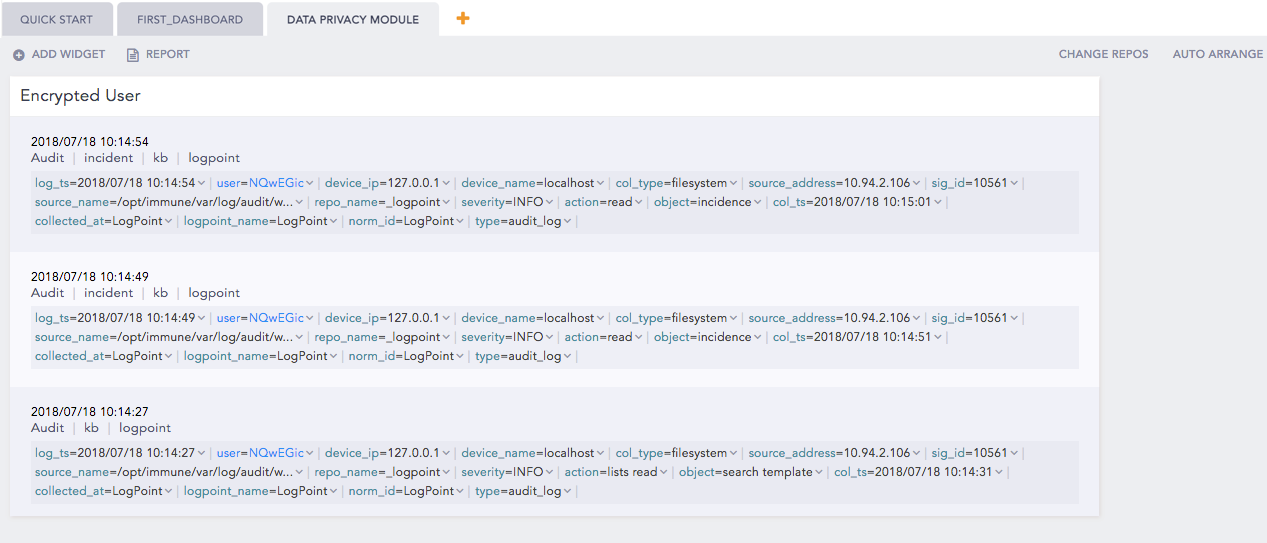Switch to the Quick Start tab
1267x543 pixels.
pos(56,19)
